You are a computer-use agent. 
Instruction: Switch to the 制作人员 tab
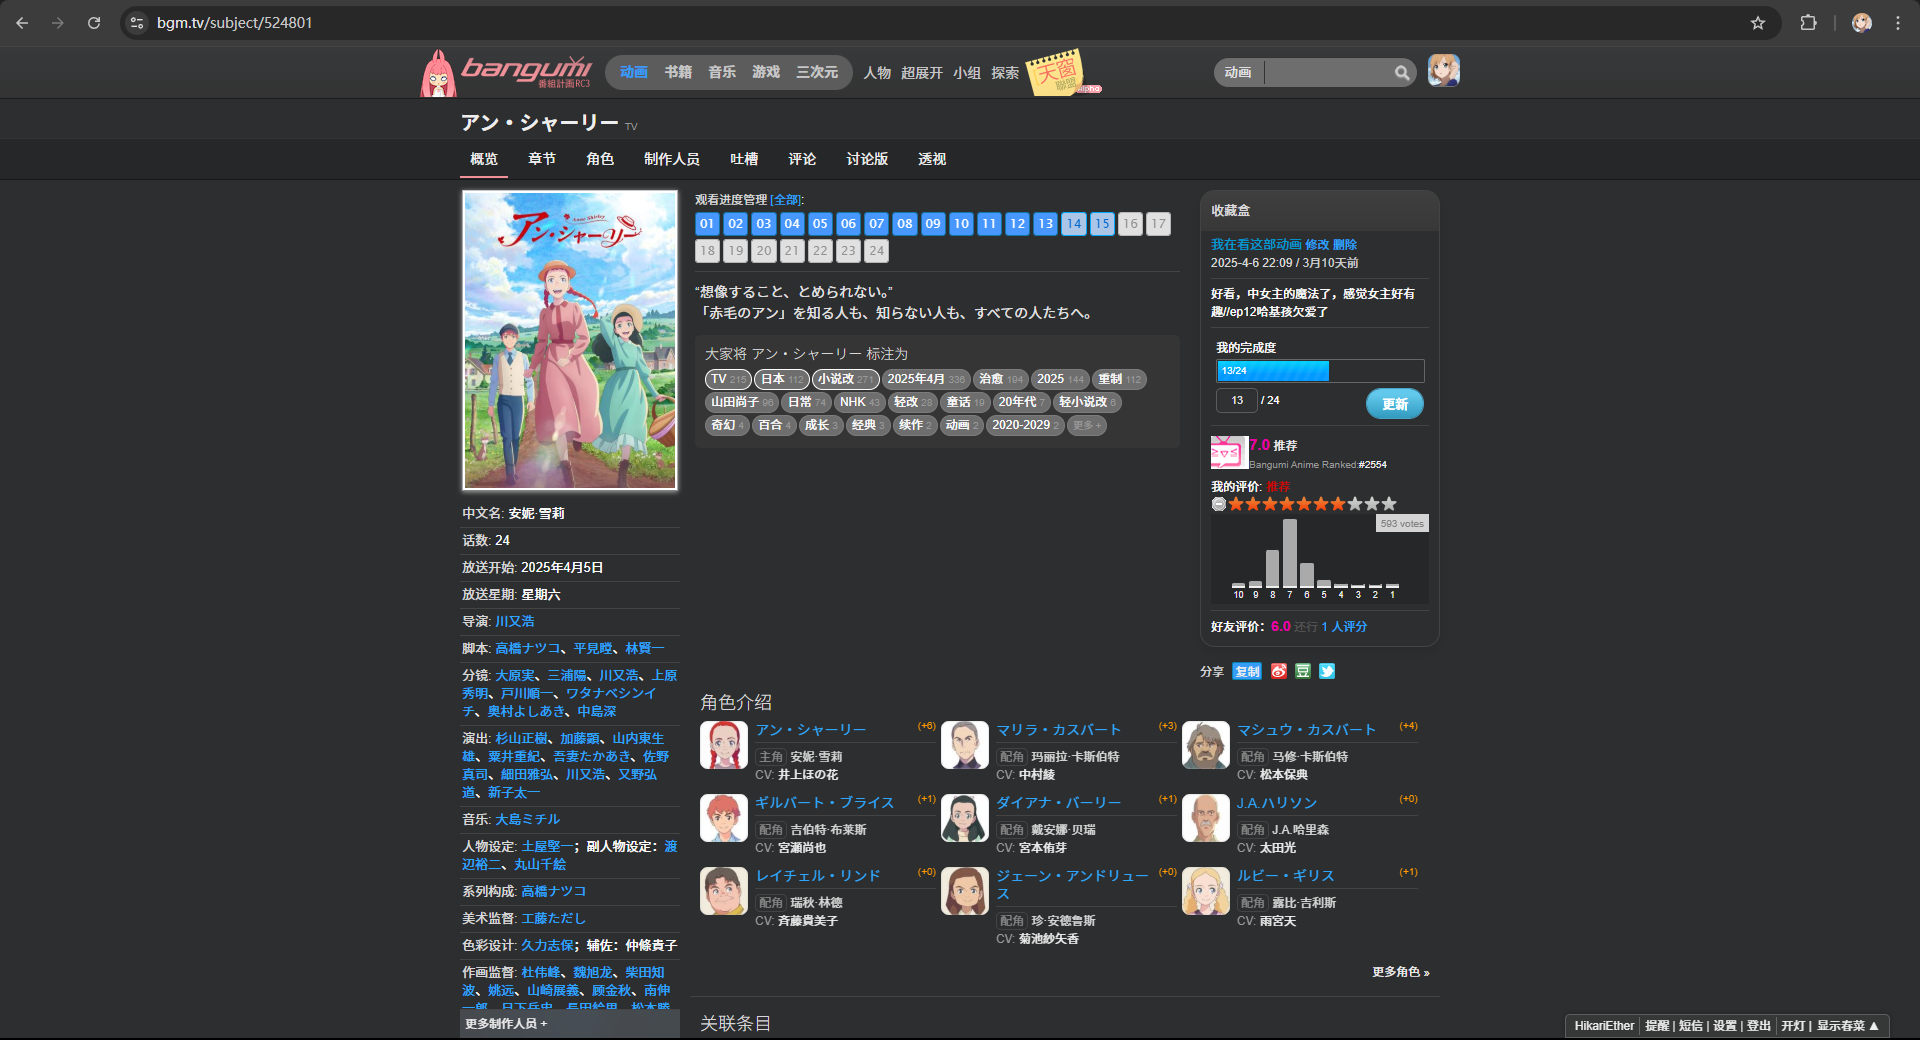tap(672, 159)
